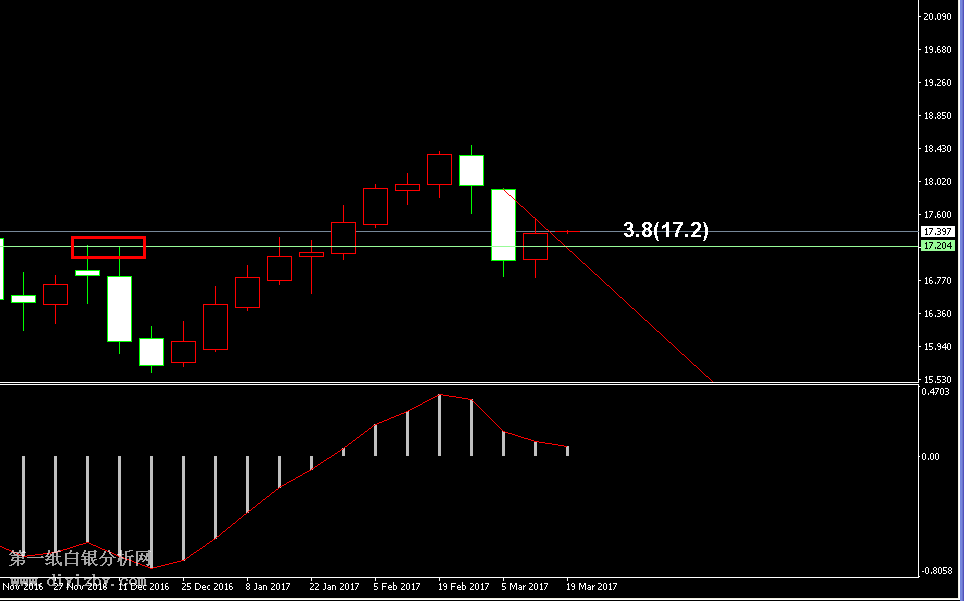Click the 15.530 price axis label
The height and width of the screenshot is (601, 964).
[x=937, y=380]
